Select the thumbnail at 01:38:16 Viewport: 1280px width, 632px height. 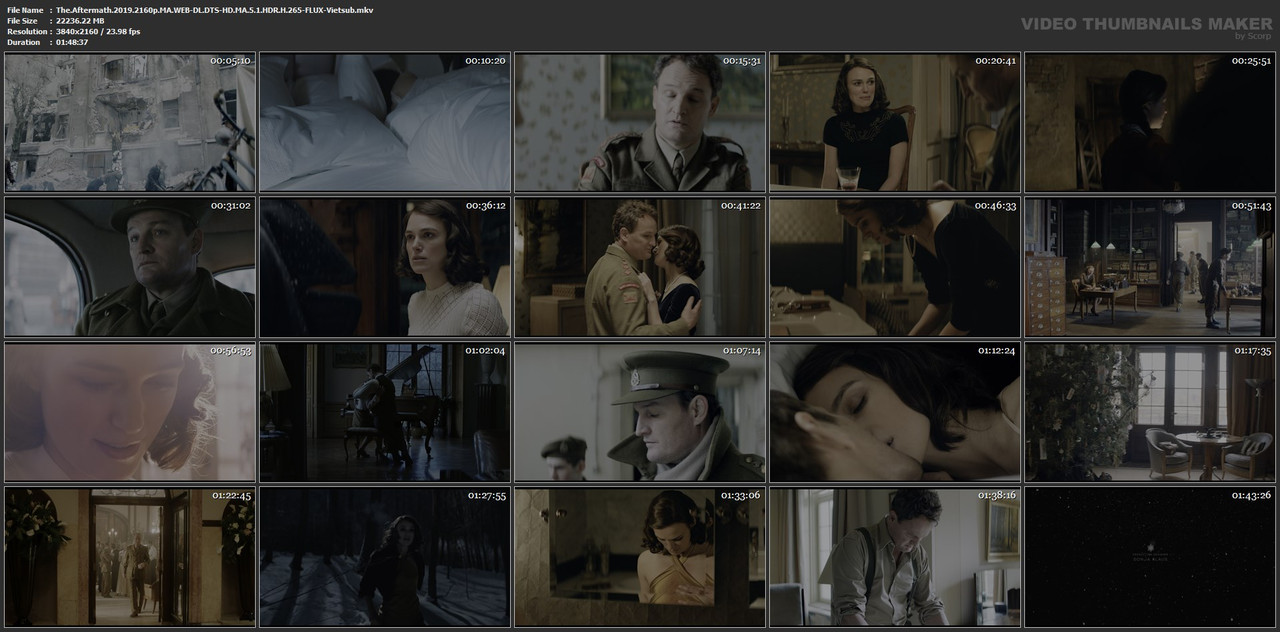895,556
